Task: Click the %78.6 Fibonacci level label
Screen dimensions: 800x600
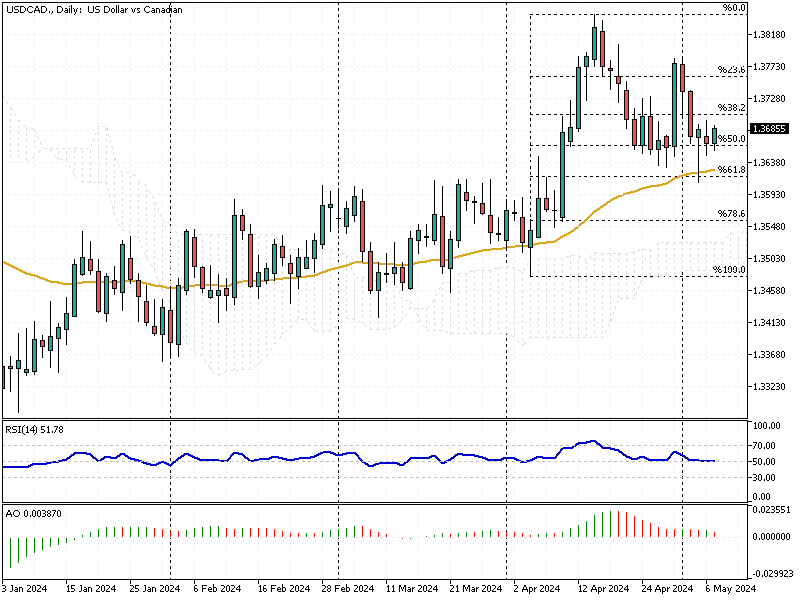Action: pyautogui.click(x=732, y=212)
